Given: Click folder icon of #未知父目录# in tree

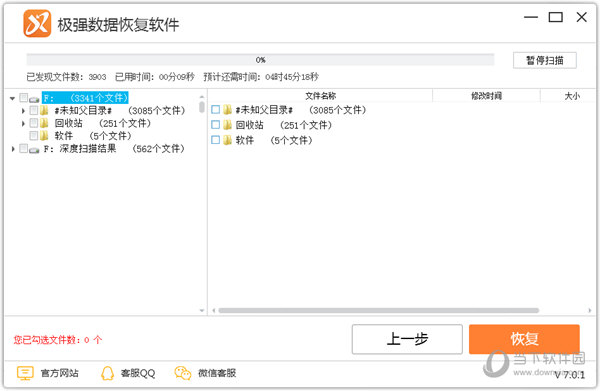Looking at the screenshot, I should tap(44, 111).
